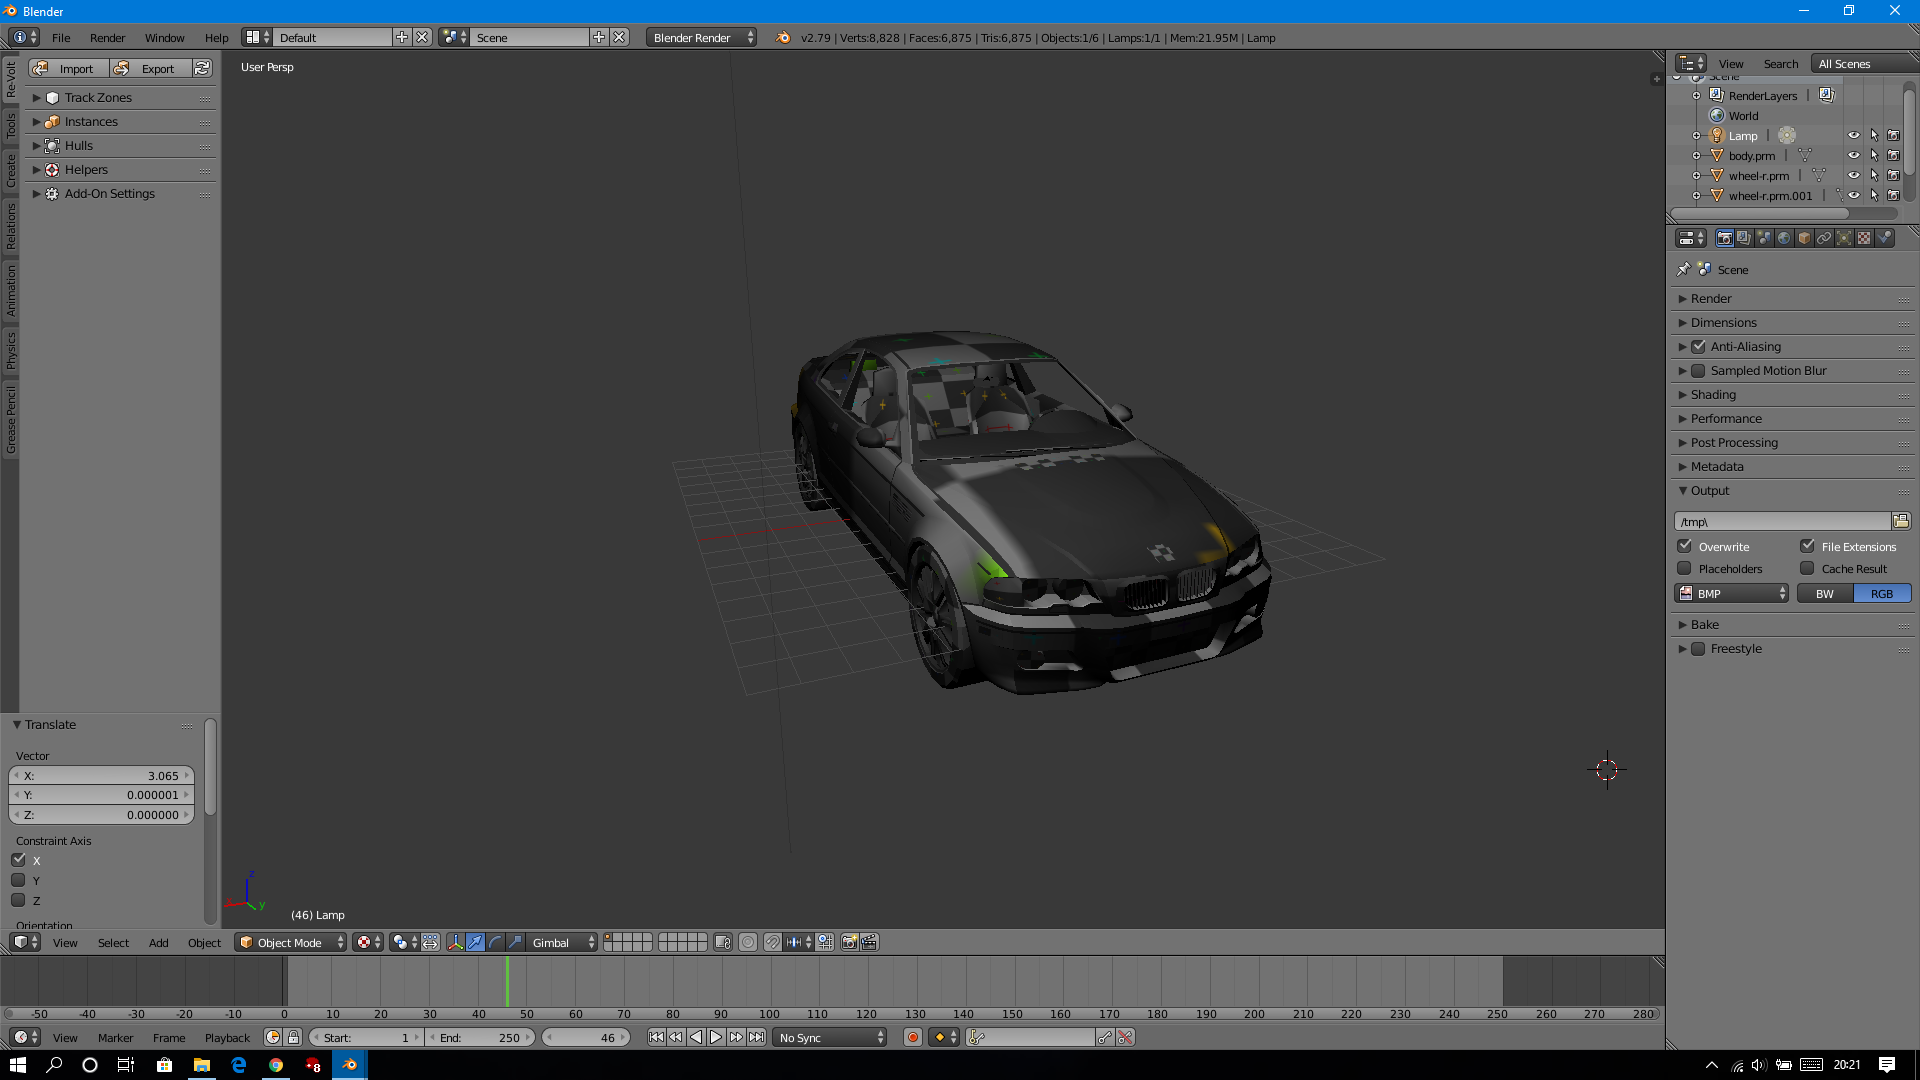This screenshot has height=1080, width=1920.
Task: Open the Render menu
Action: 107,37
